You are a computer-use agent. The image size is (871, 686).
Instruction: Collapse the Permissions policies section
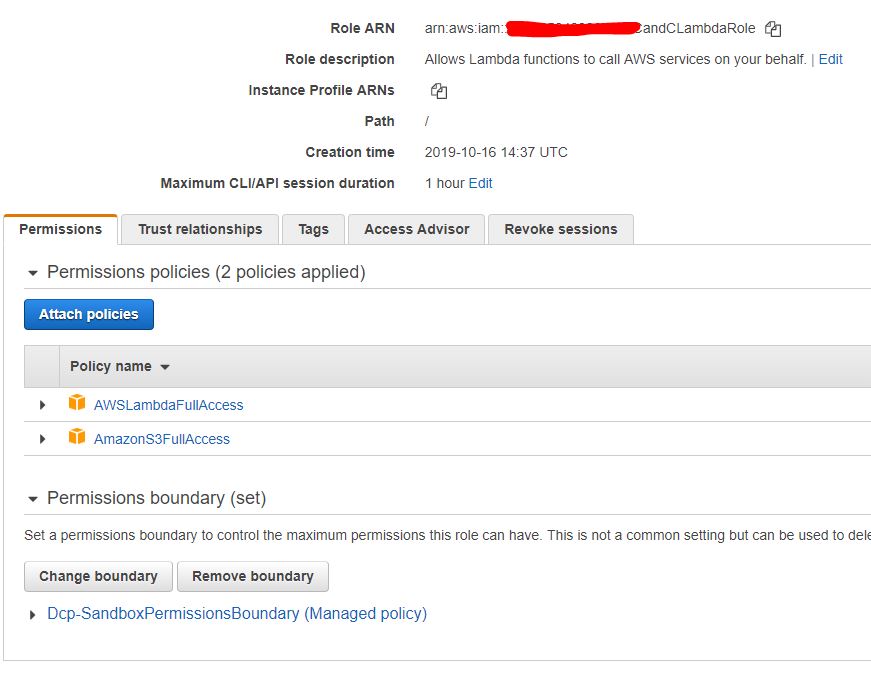pos(33,273)
